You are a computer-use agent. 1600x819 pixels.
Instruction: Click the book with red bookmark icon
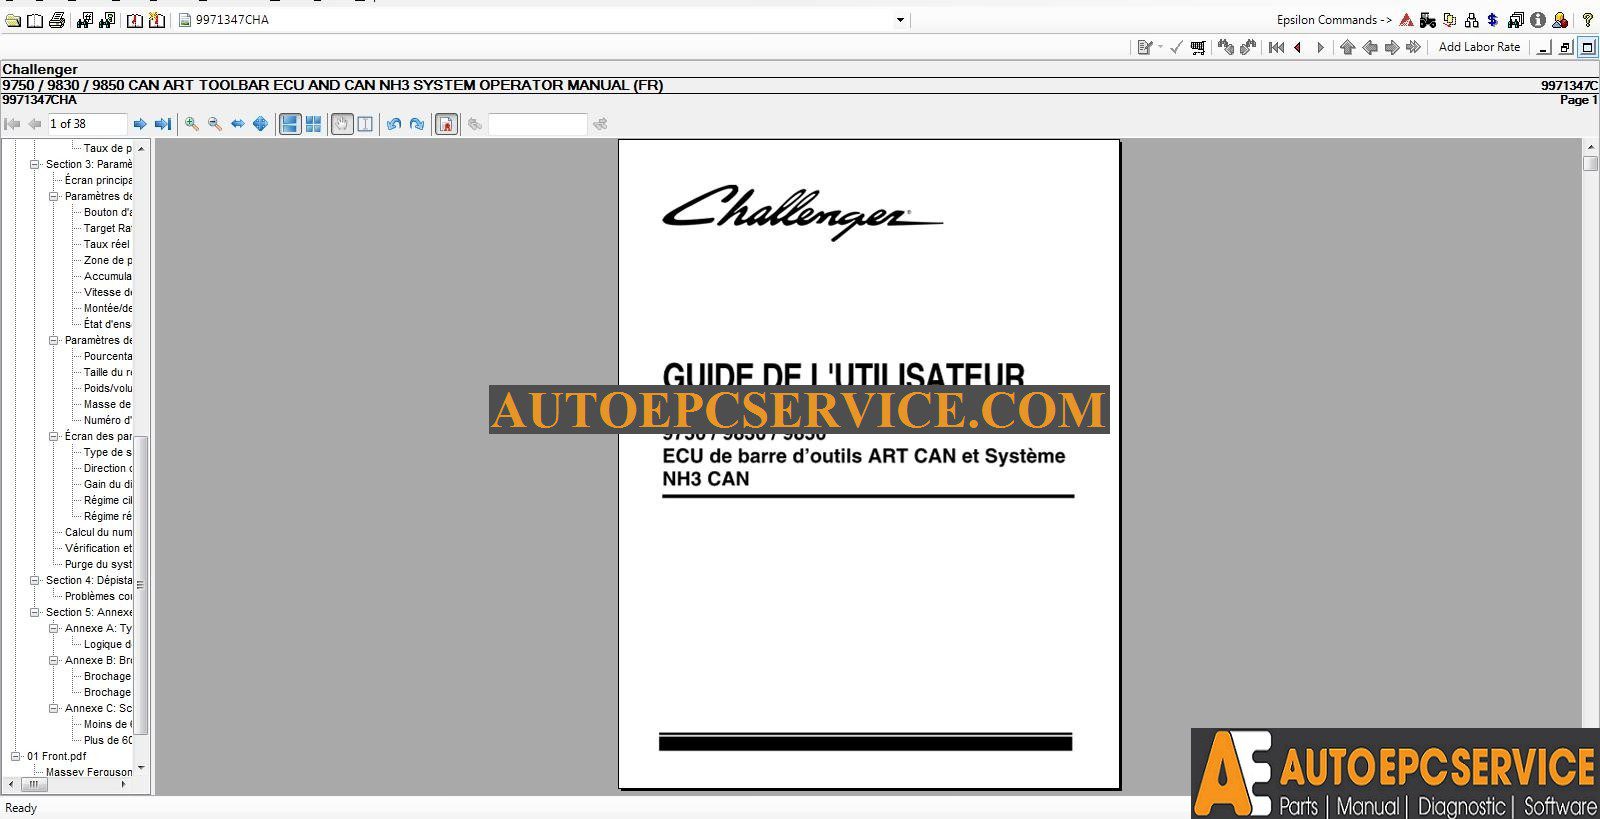[x=135, y=20]
